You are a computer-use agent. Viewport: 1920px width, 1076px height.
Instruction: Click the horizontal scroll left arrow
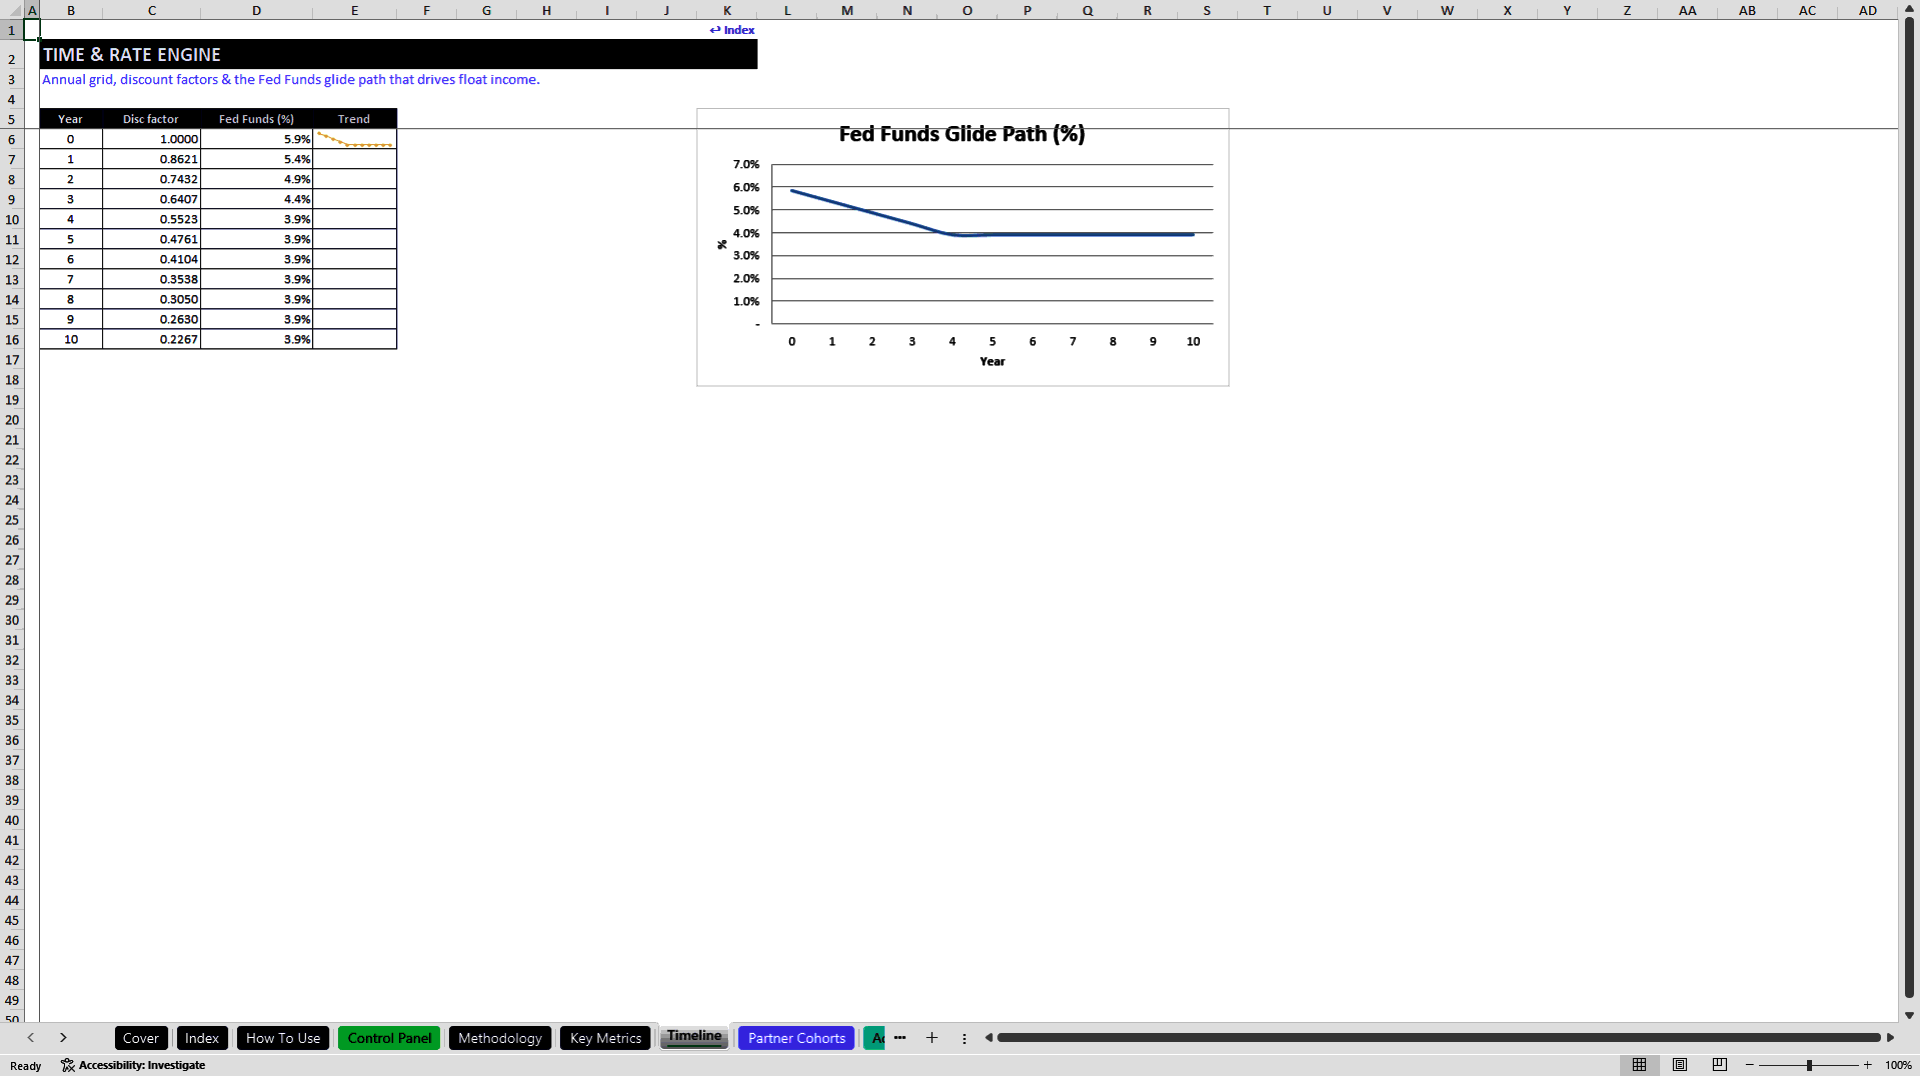989,1038
